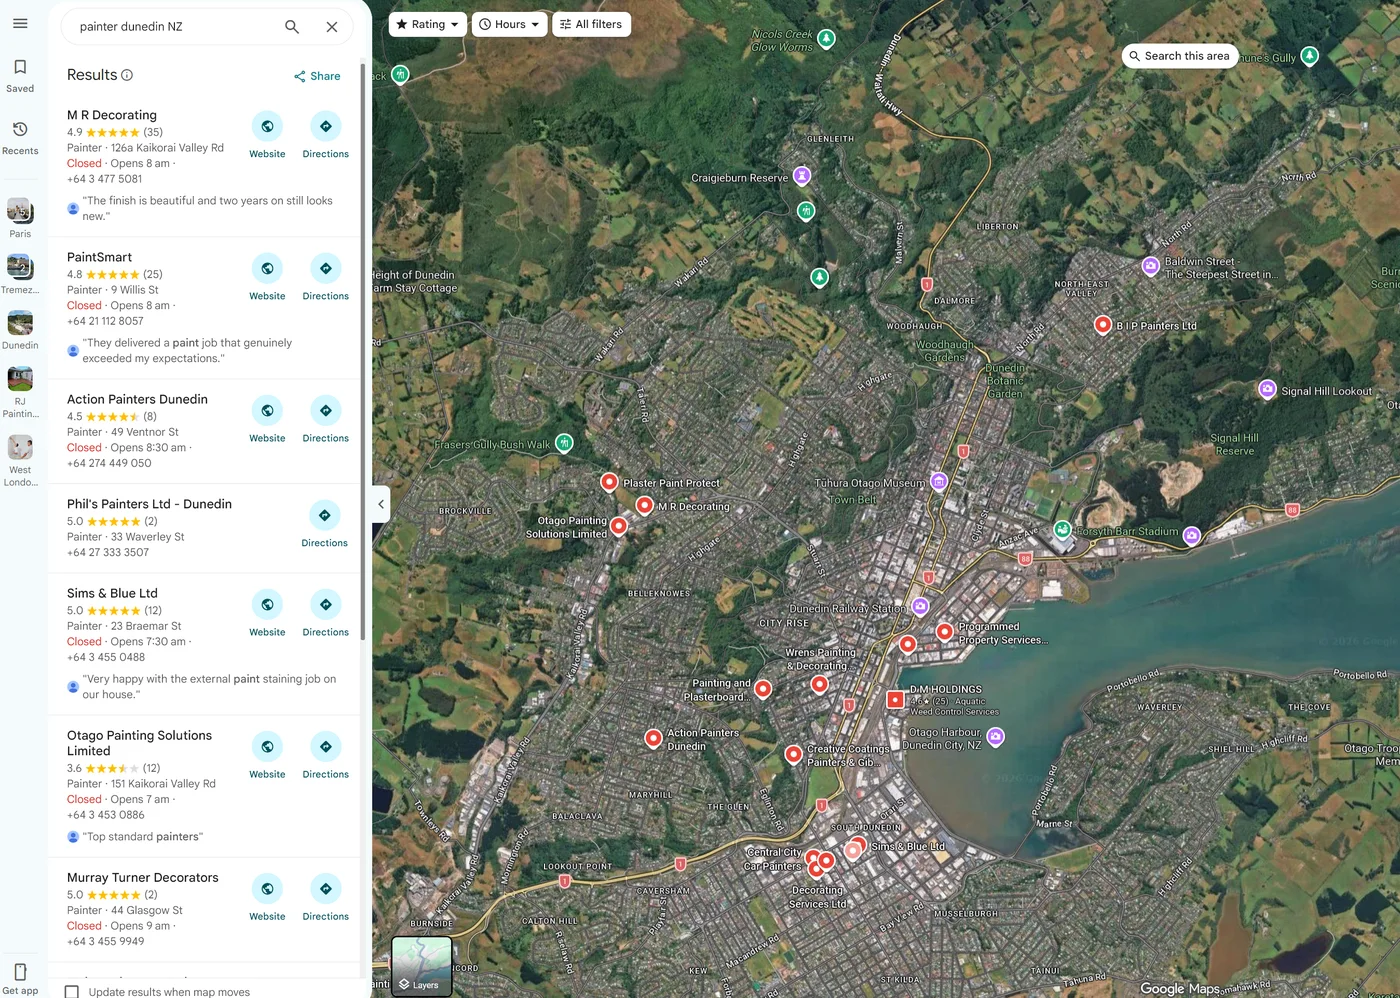Get directions to M R Decorating
The image size is (1400, 998).
[325, 126]
